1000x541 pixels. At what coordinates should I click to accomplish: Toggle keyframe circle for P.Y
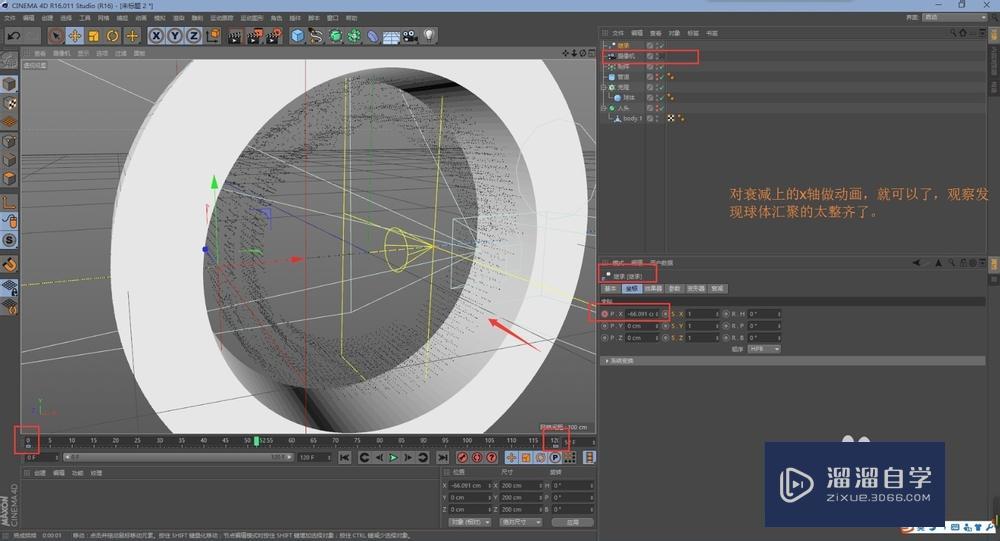605,325
